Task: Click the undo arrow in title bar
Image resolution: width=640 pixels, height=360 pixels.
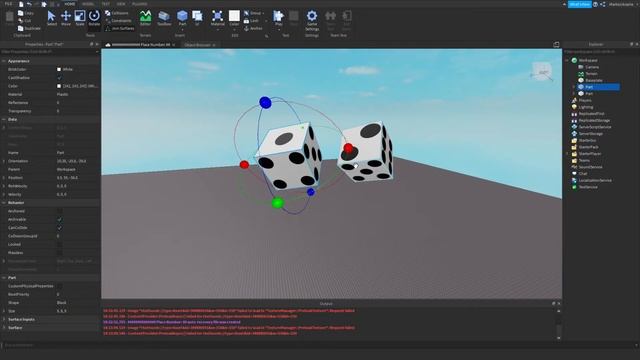Action: point(29,4)
